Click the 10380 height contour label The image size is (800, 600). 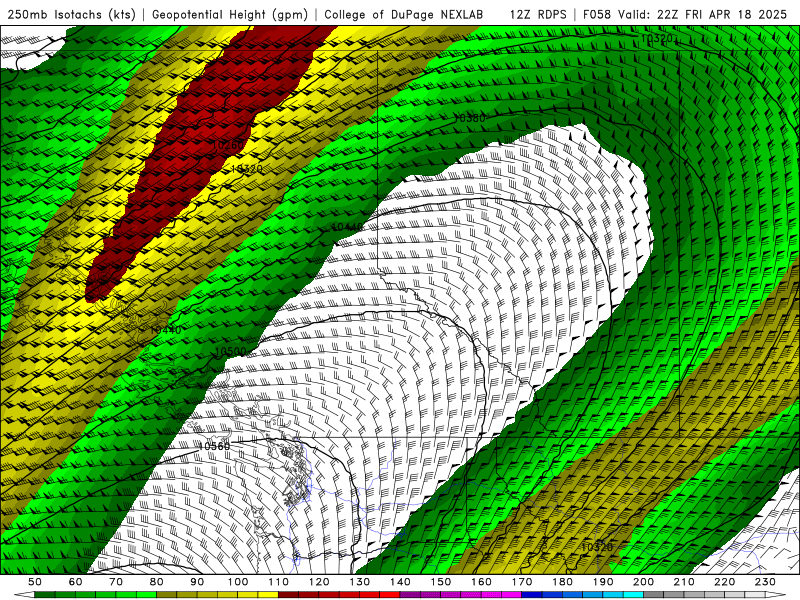[469, 118]
